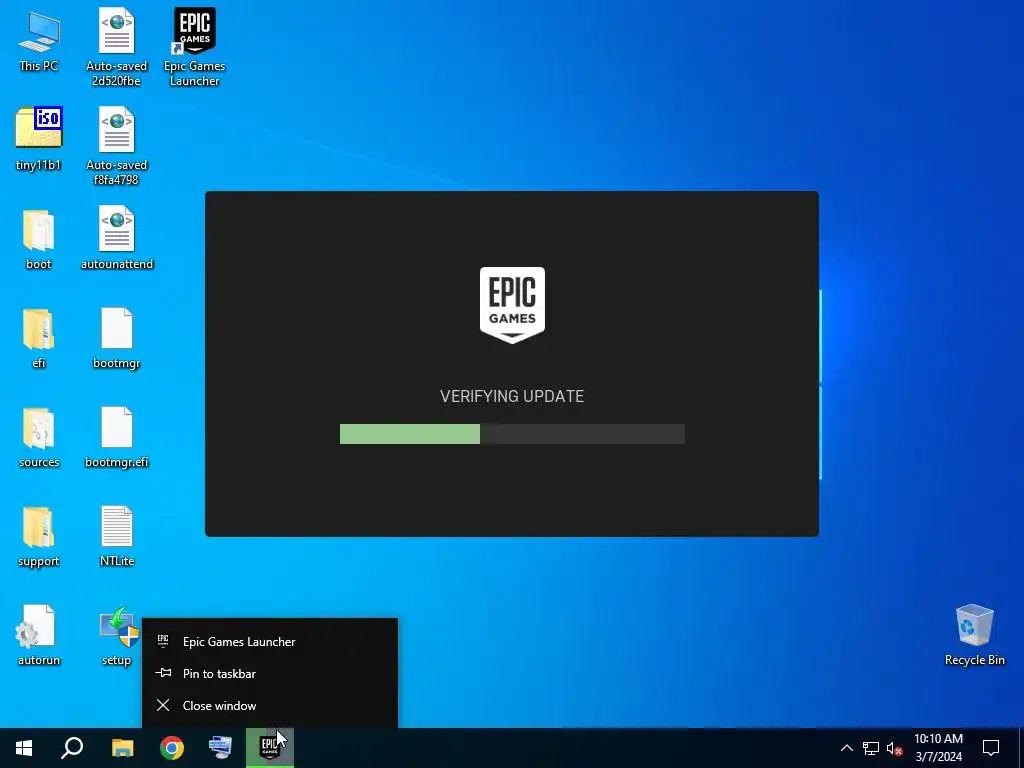Select the tiny11b1 ISO file icon
Image resolution: width=1024 pixels, height=768 pixels.
tap(39, 139)
